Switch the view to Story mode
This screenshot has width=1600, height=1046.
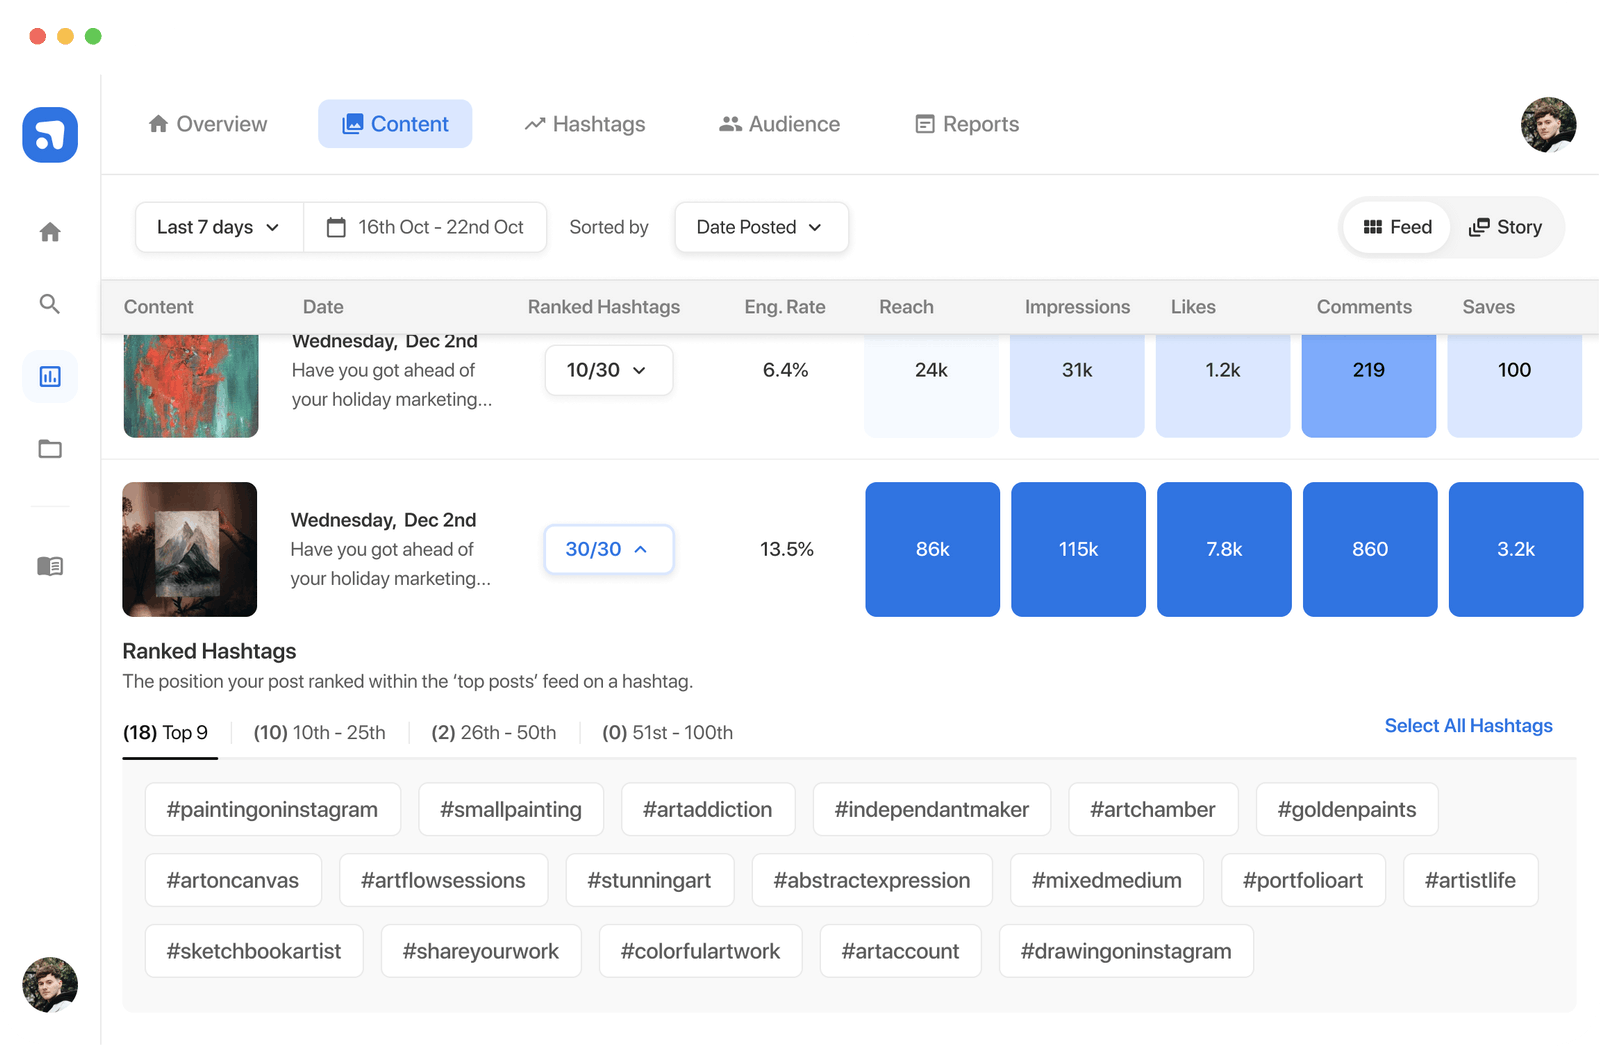click(1505, 227)
